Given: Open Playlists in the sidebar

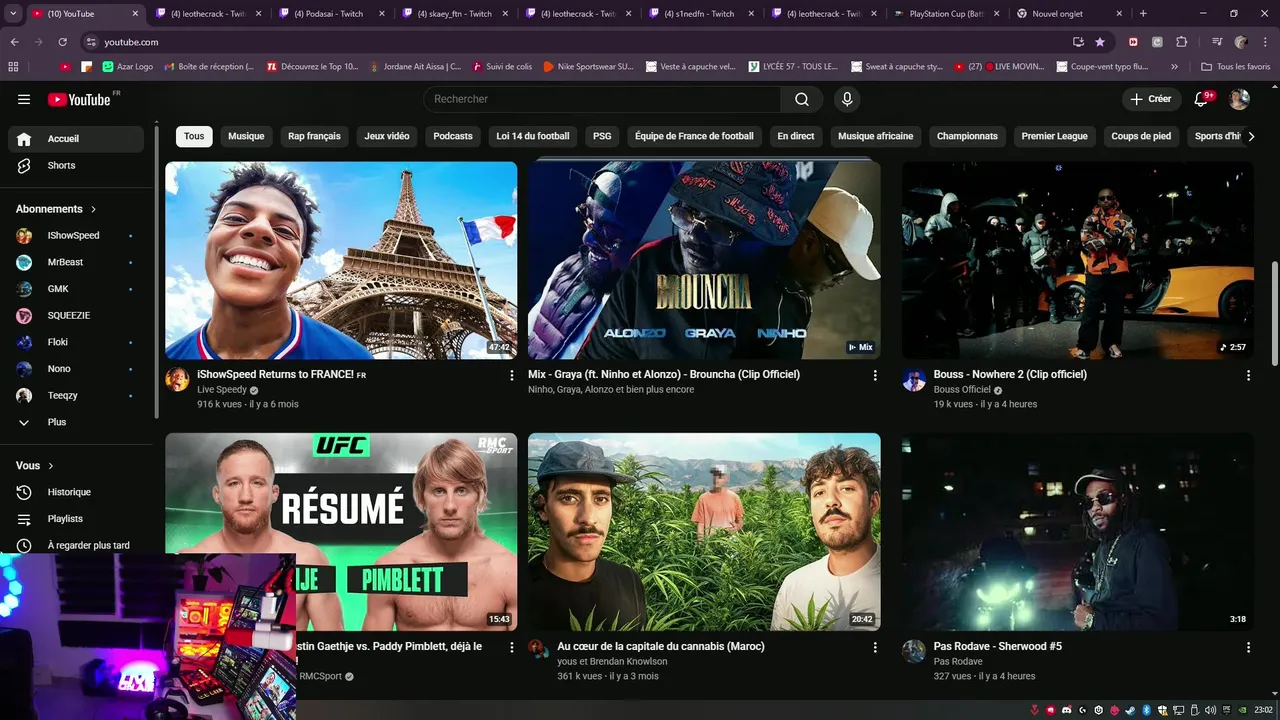Looking at the screenshot, I should (76, 519).
